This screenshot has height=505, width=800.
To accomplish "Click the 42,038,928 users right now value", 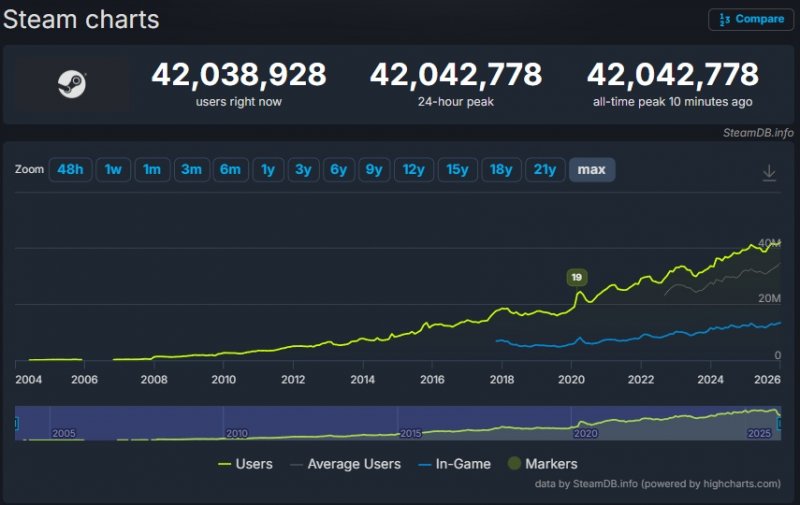I will (239, 74).
